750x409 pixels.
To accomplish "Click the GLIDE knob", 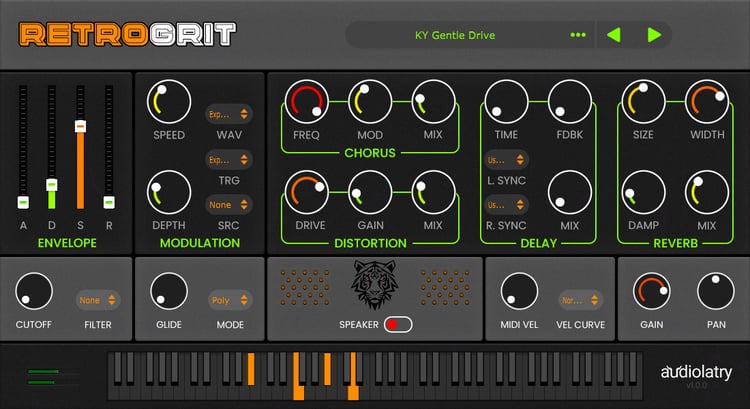I will 169,291.
